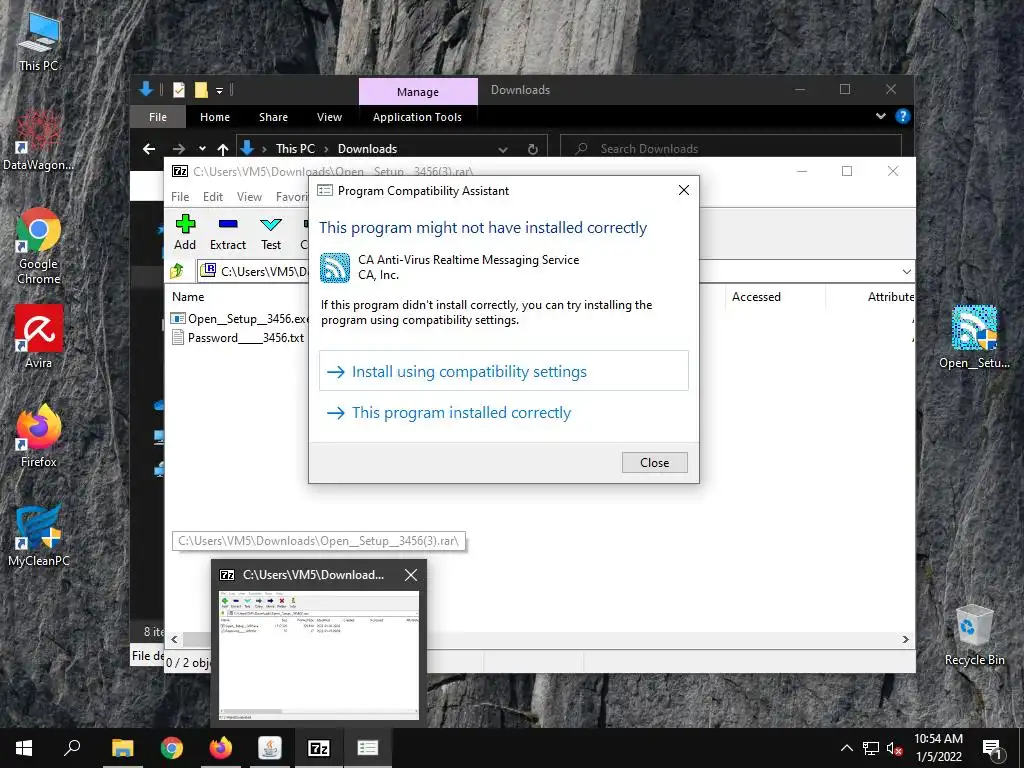
Task: Click the Program Compatibility Assistant taskbar button
Action: [x=368, y=748]
